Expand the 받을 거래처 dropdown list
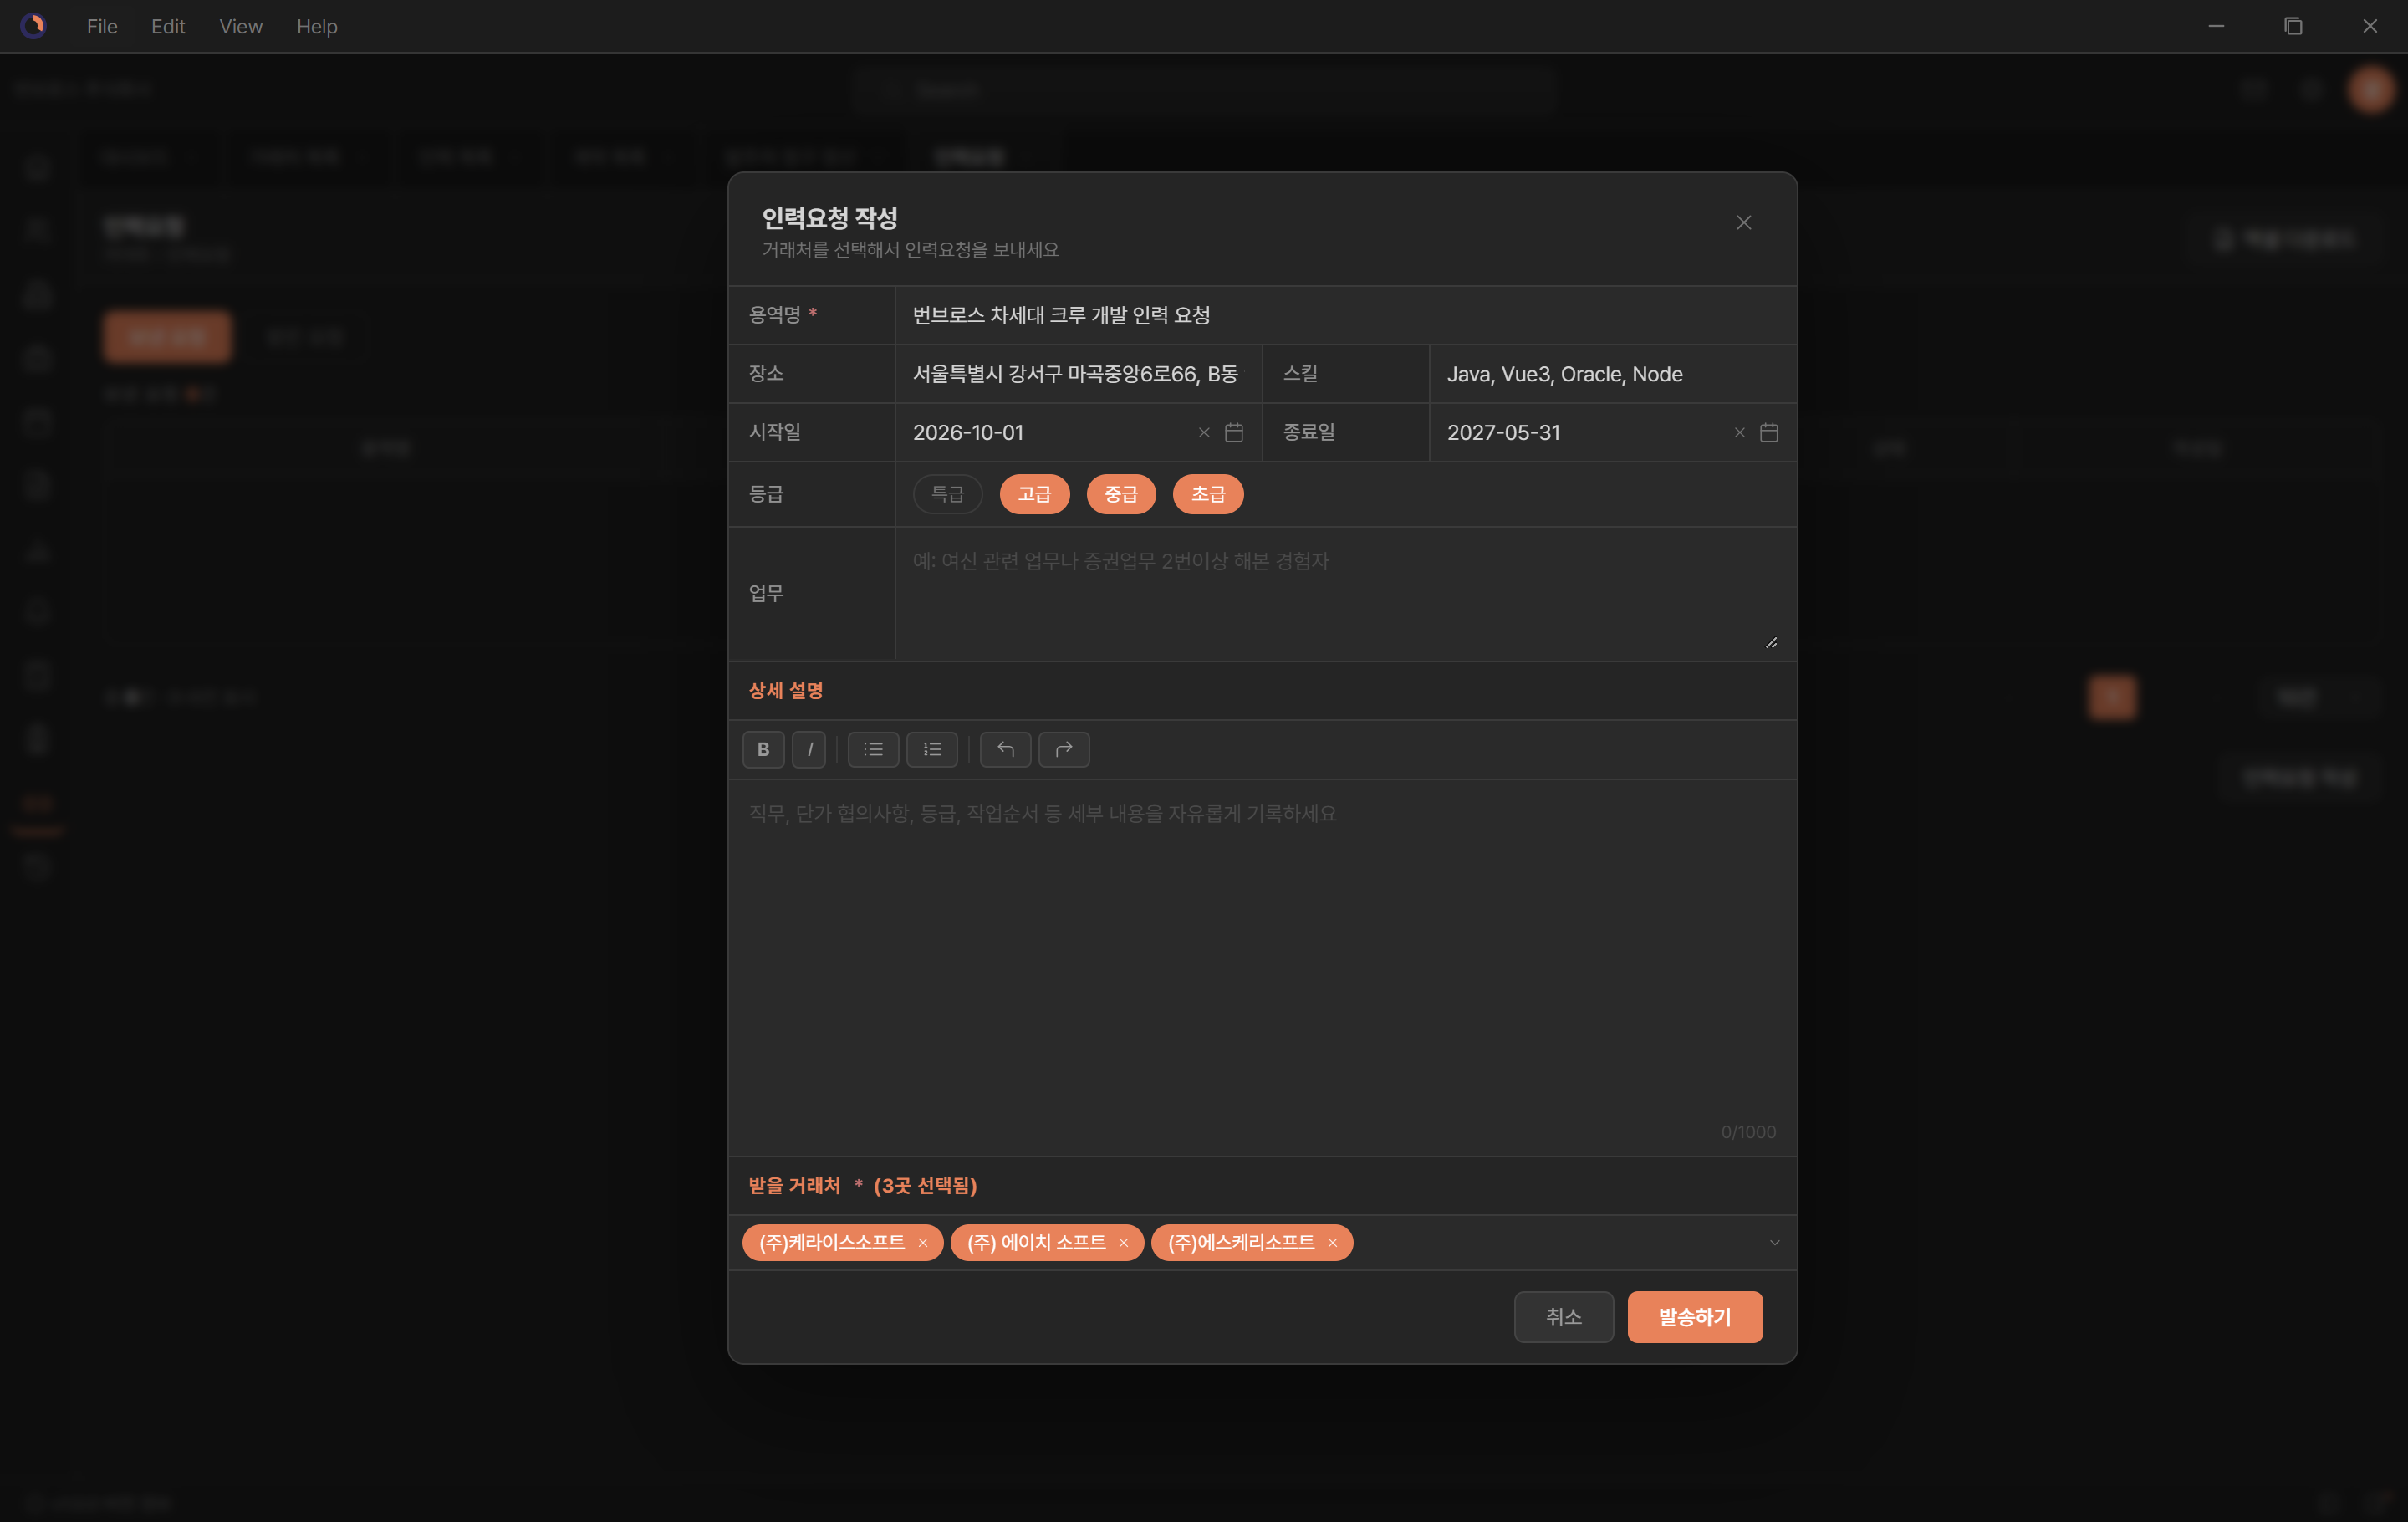The width and height of the screenshot is (2408, 1522). pos(1774,1242)
